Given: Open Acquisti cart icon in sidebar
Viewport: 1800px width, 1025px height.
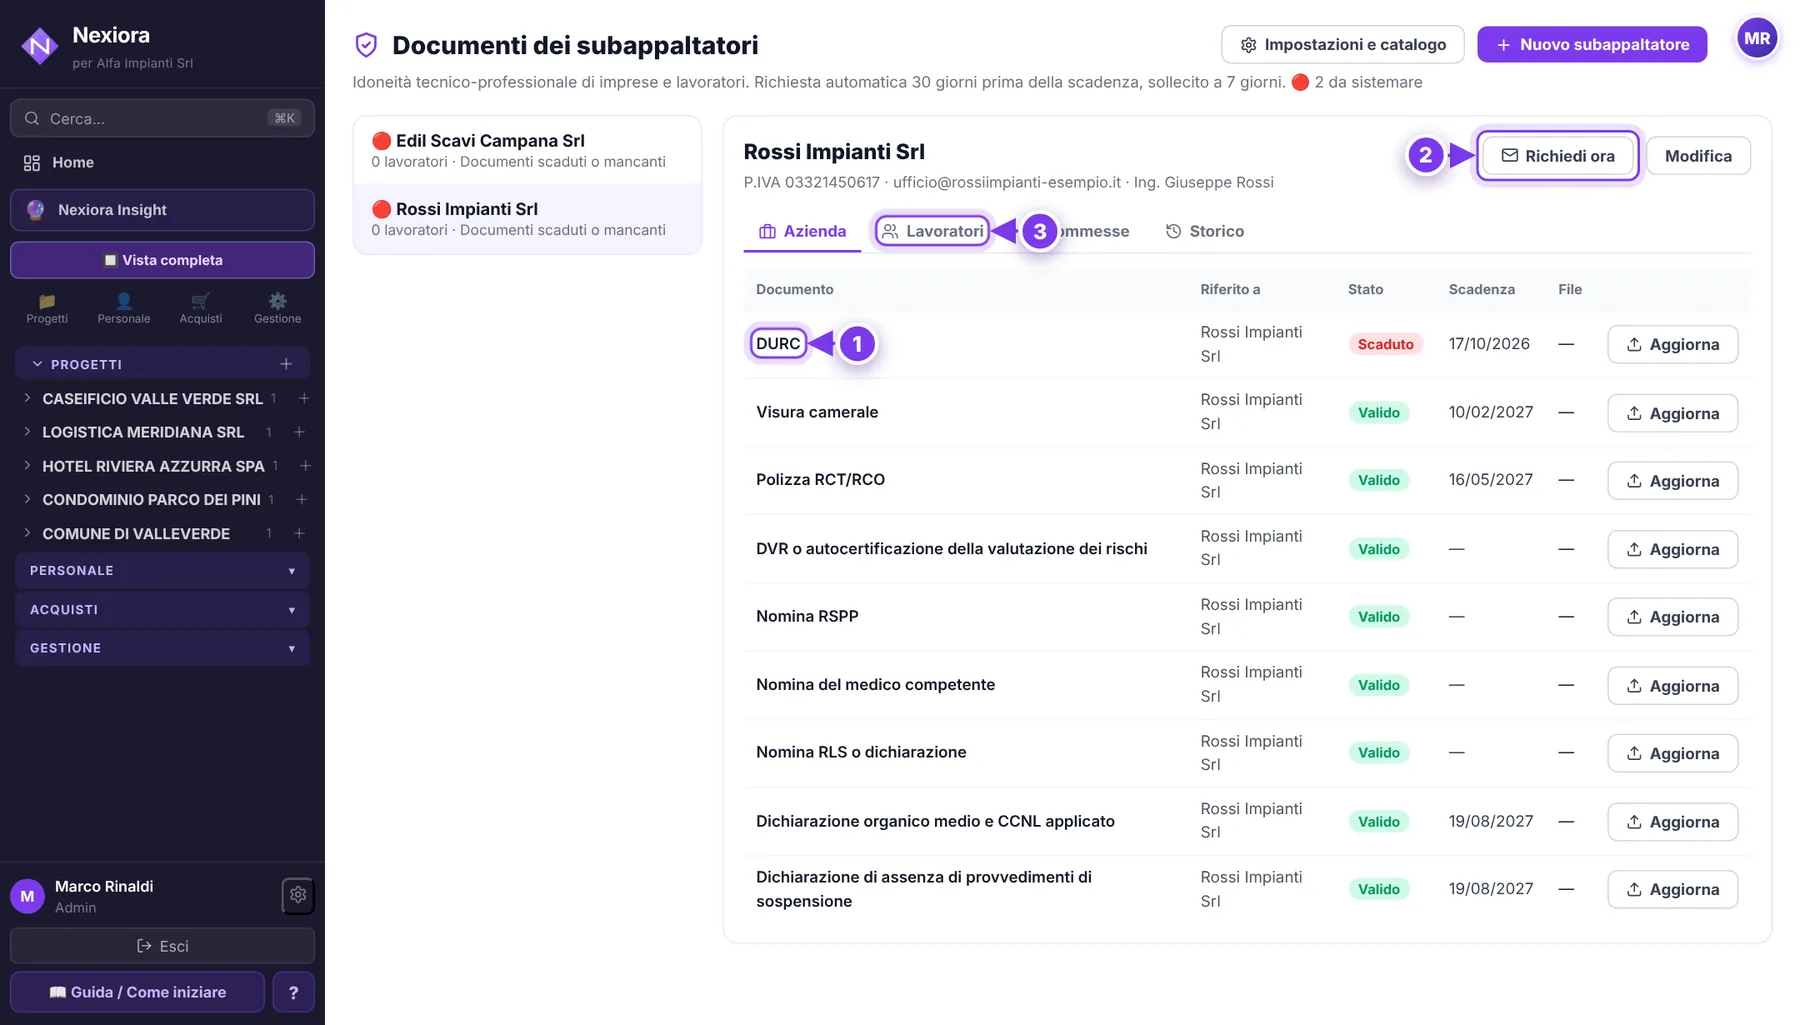Looking at the screenshot, I should point(201,308).
